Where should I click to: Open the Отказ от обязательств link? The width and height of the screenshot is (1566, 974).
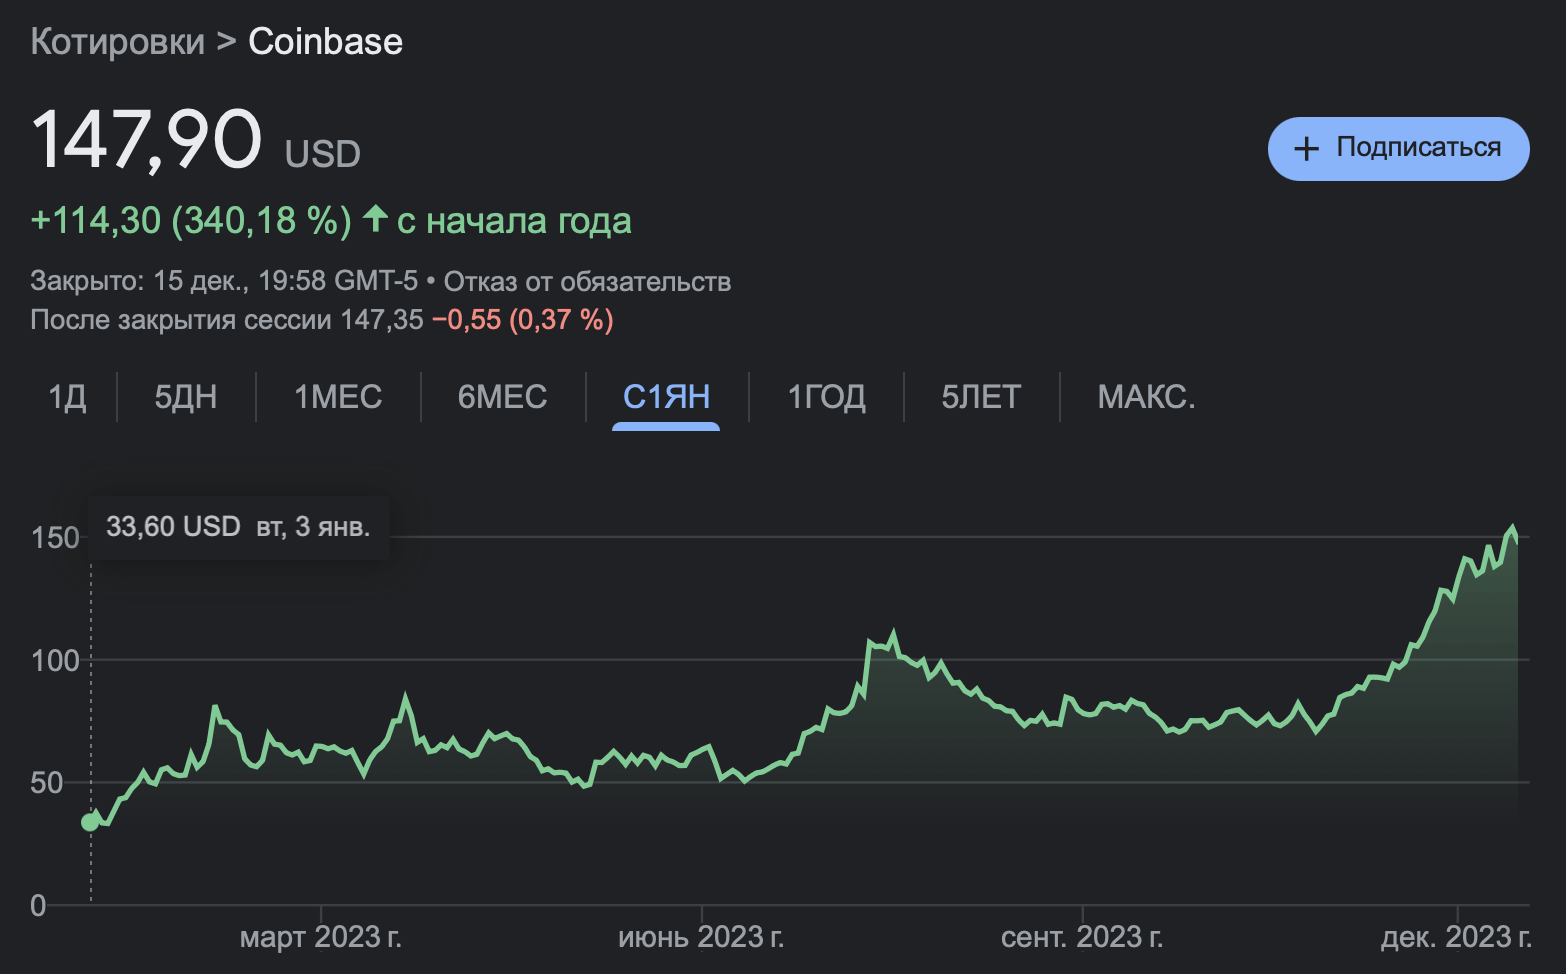587,282
